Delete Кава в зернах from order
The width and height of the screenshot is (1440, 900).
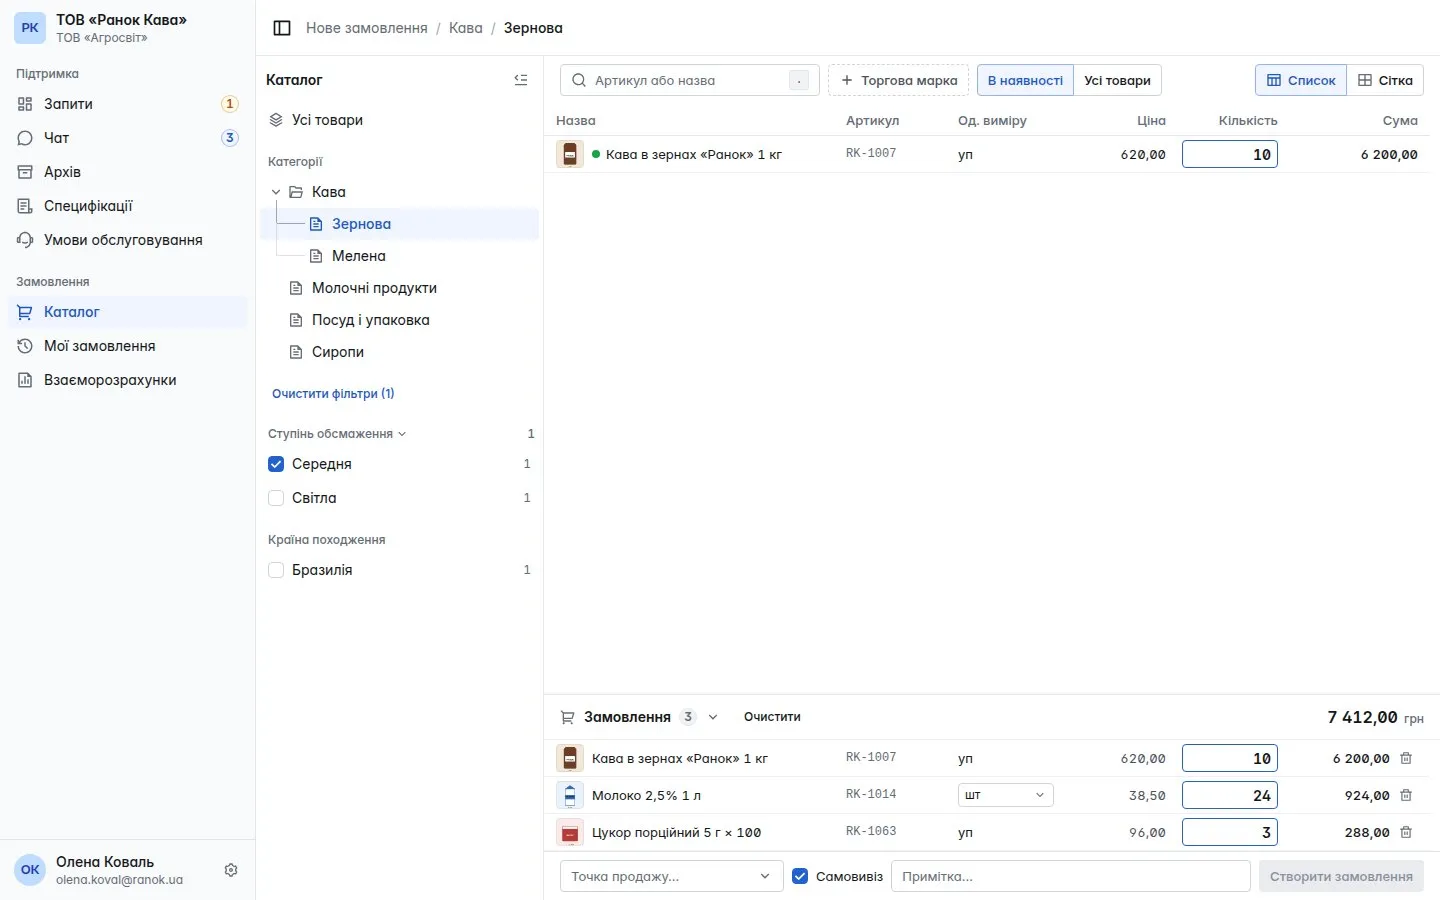click(1406, 758)
